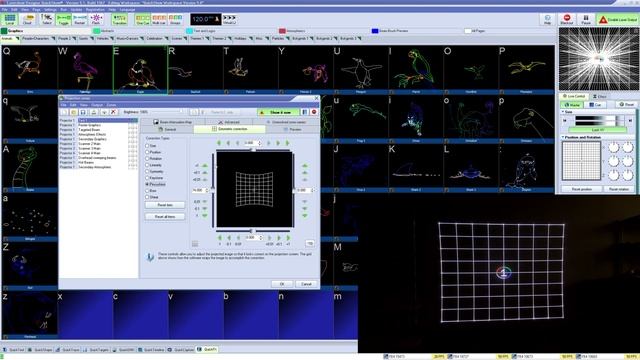The image size is (640, 360).
Task: Click the Pause icon in main toolbar
Action: (x=586, y=19)
